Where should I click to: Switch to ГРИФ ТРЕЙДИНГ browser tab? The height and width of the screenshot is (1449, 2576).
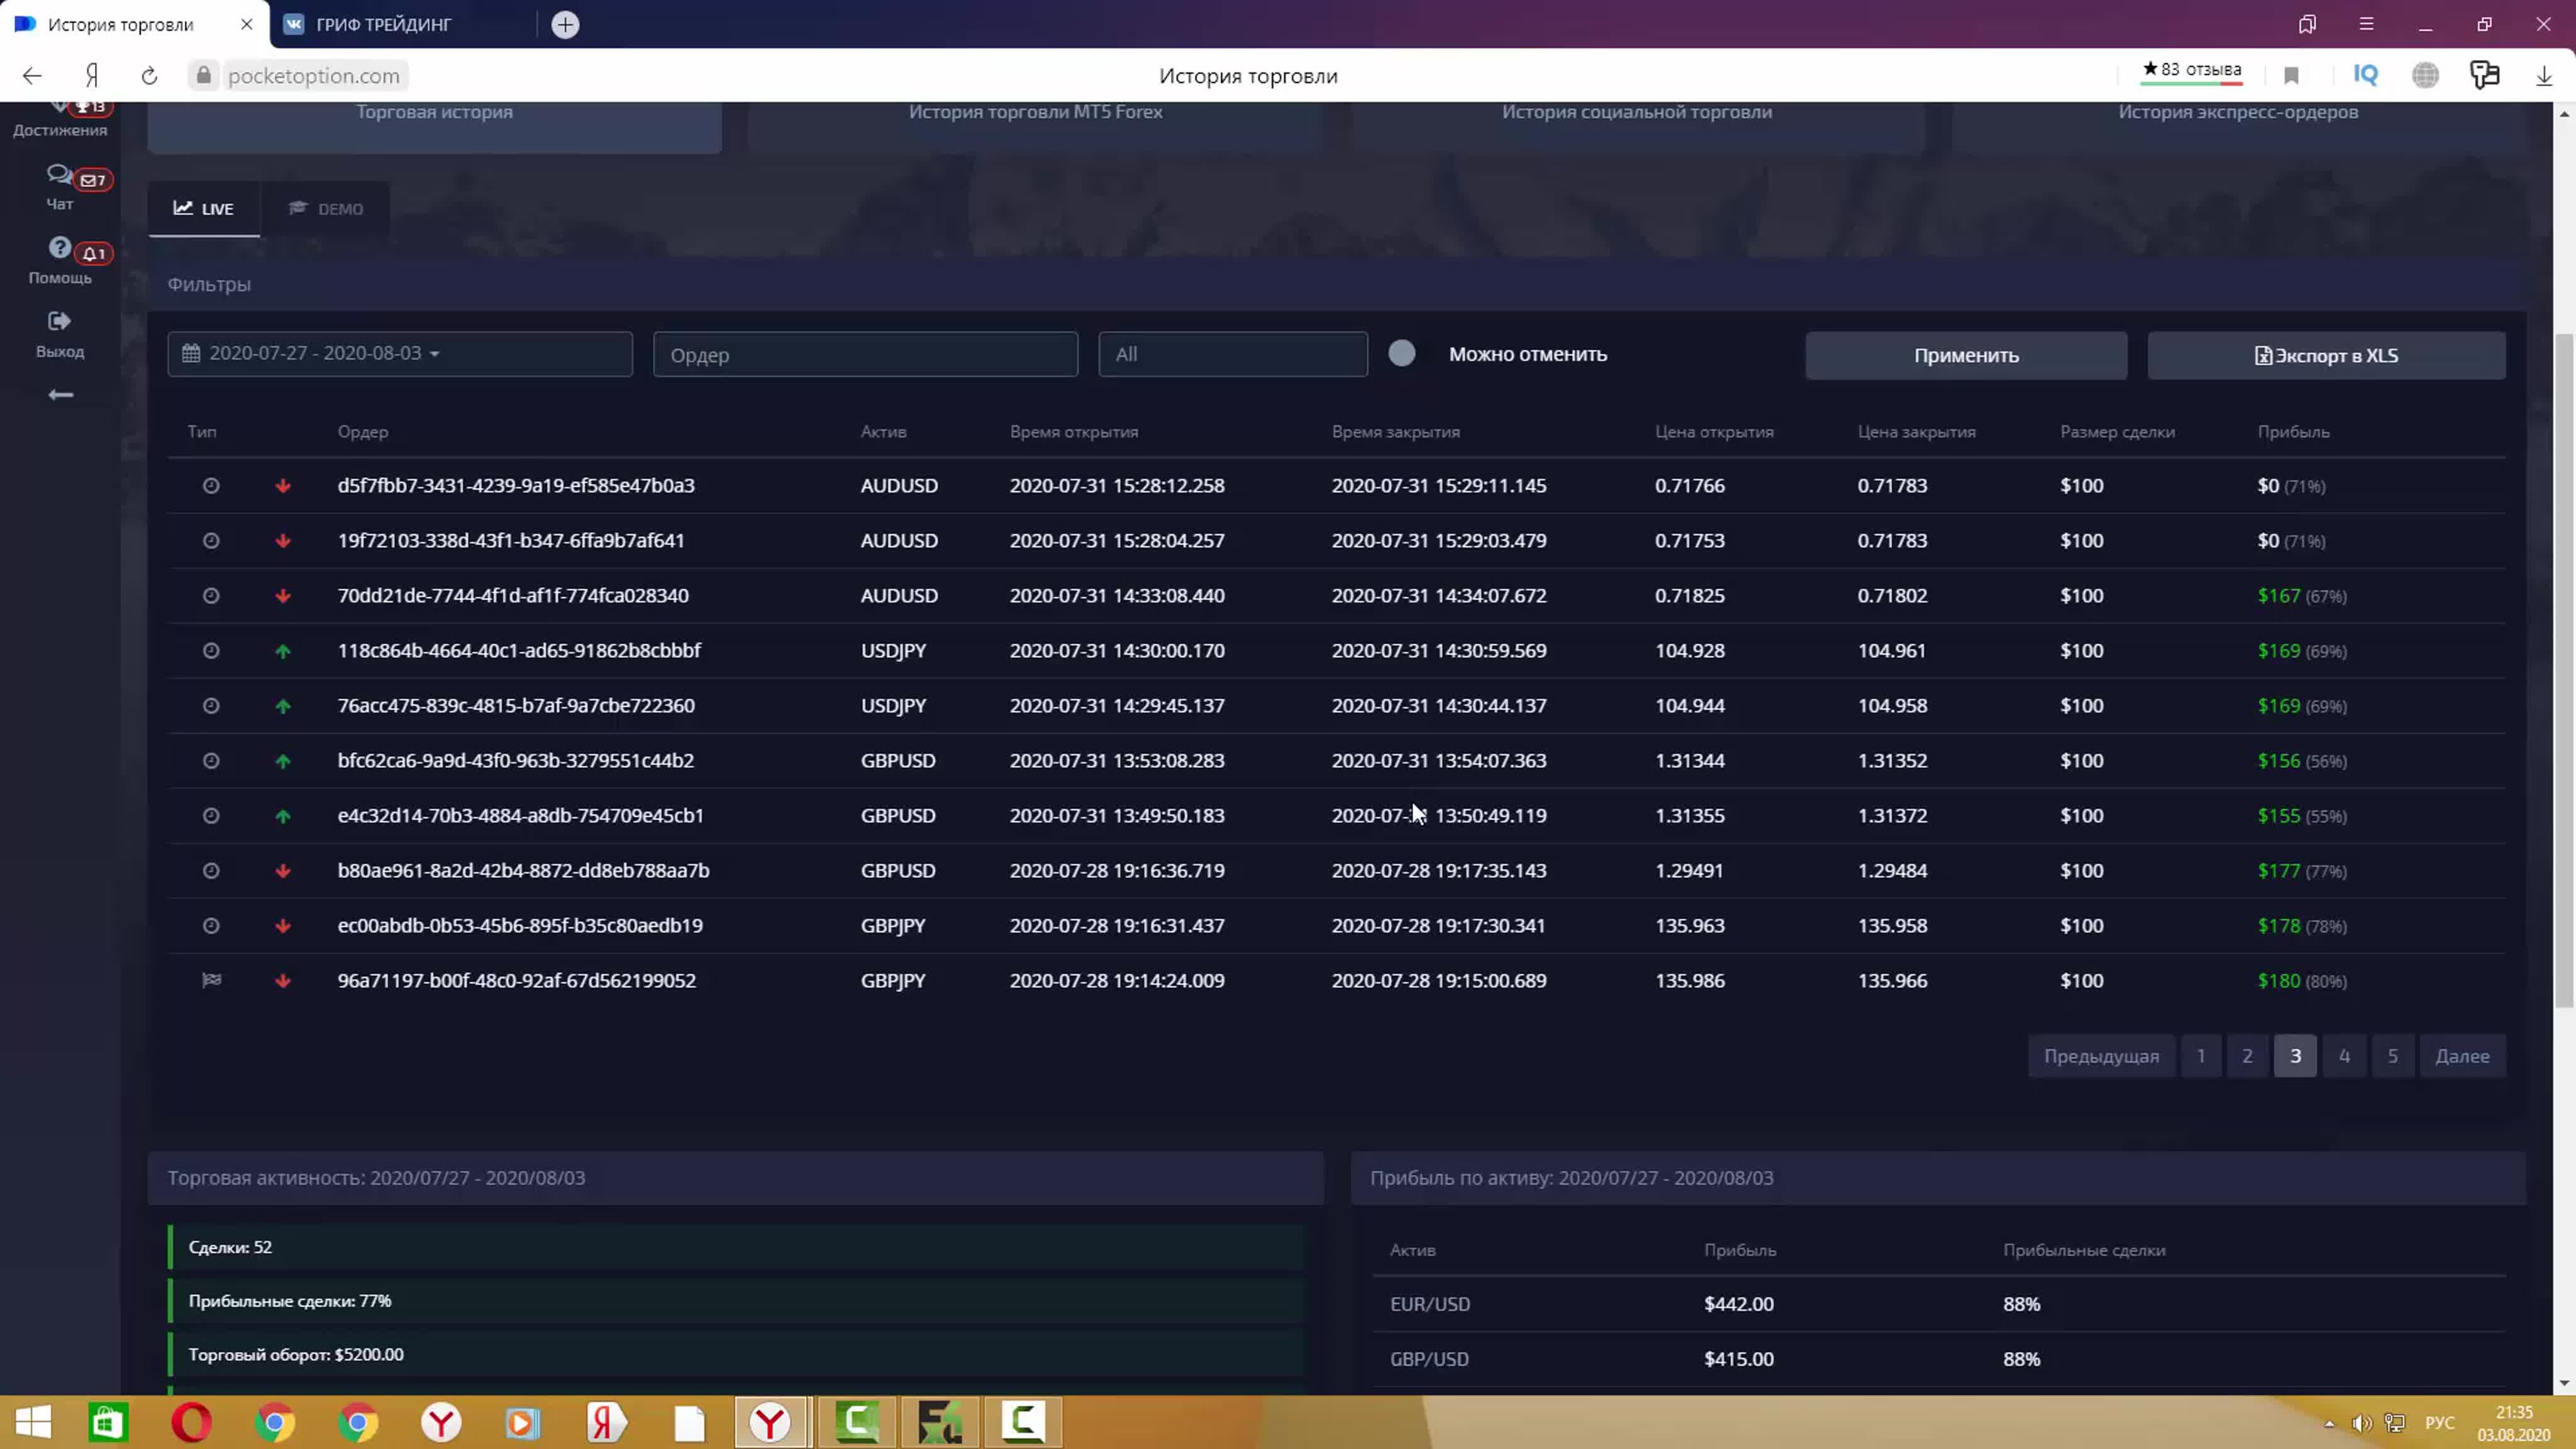pyautogui.click(x=384, y=24)
